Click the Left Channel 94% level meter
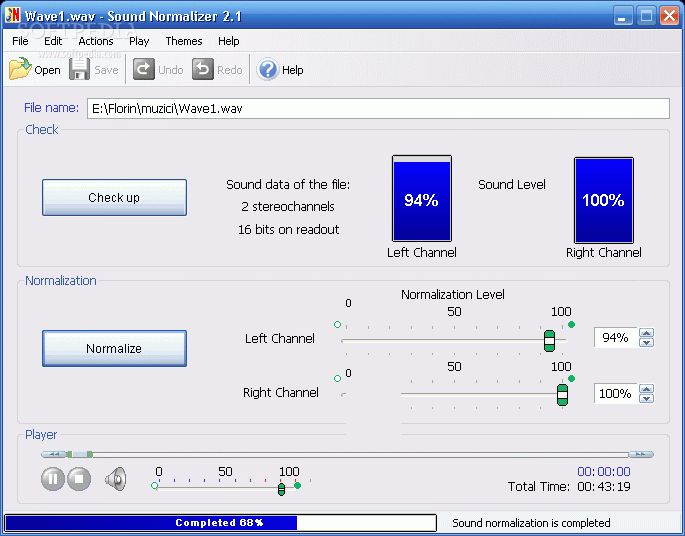 pos(422,198)
